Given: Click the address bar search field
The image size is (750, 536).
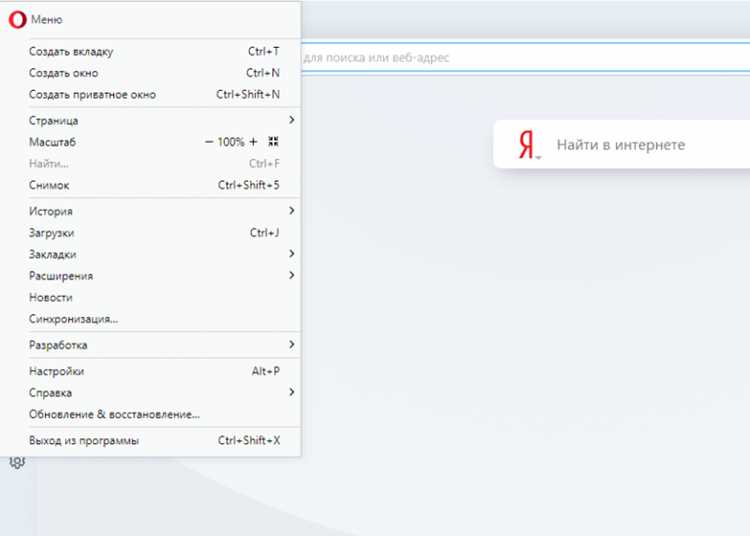Looking at the screenshot, I should point(525,57).
